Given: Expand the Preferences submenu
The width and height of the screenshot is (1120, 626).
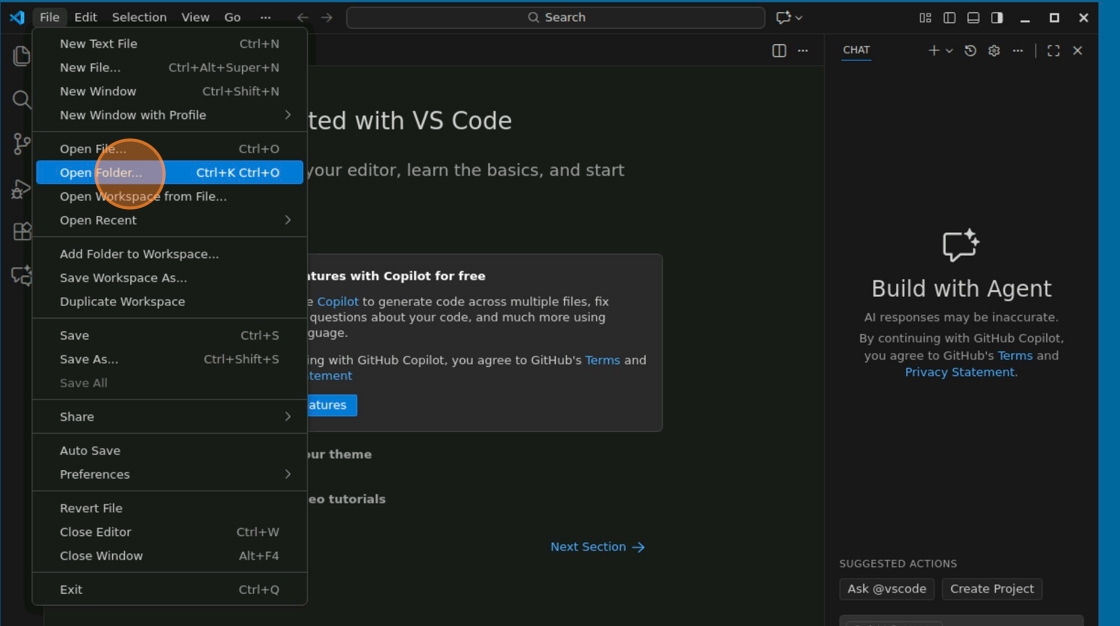Looking at the screenshot, I should tap(169, 475).
